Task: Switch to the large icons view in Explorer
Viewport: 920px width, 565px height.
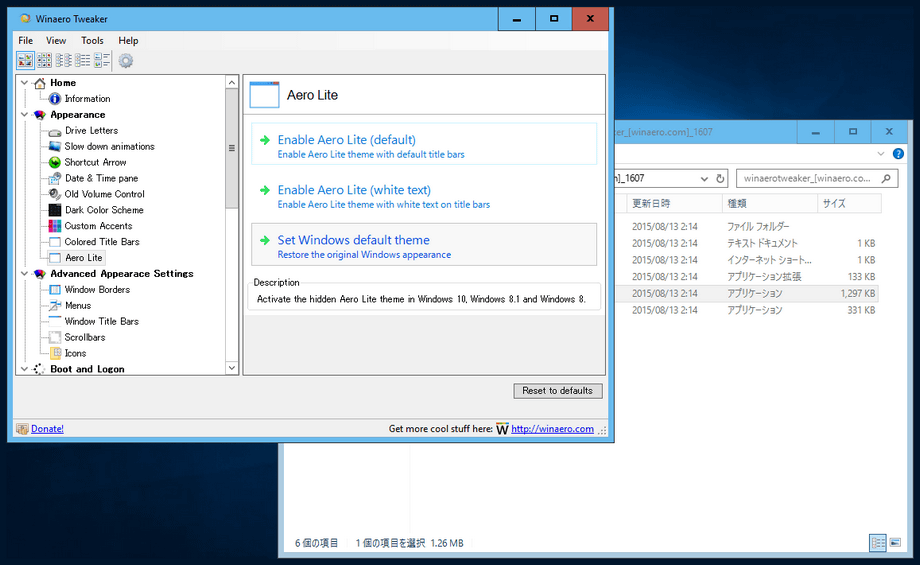Action: click(x=895, y=543)
